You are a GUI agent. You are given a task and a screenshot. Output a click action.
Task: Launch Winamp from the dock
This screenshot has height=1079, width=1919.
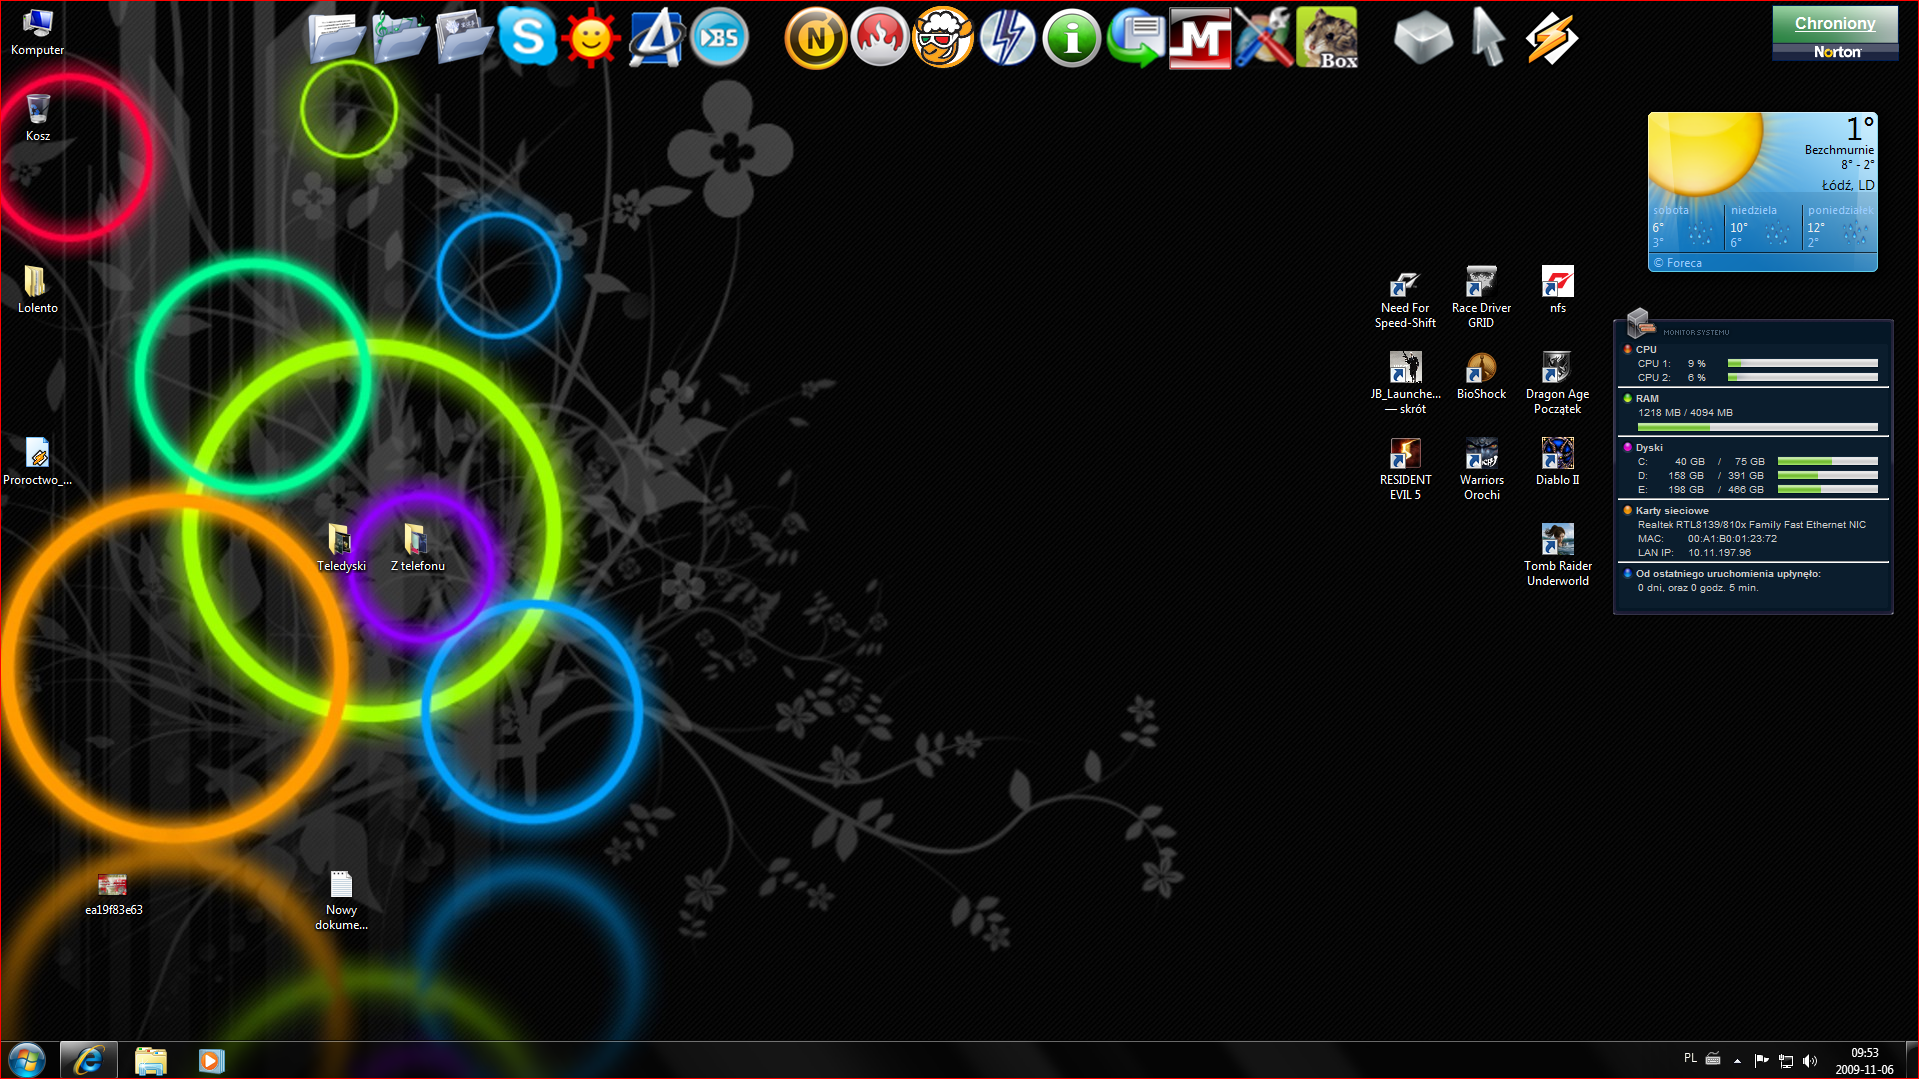[1551, 38]
